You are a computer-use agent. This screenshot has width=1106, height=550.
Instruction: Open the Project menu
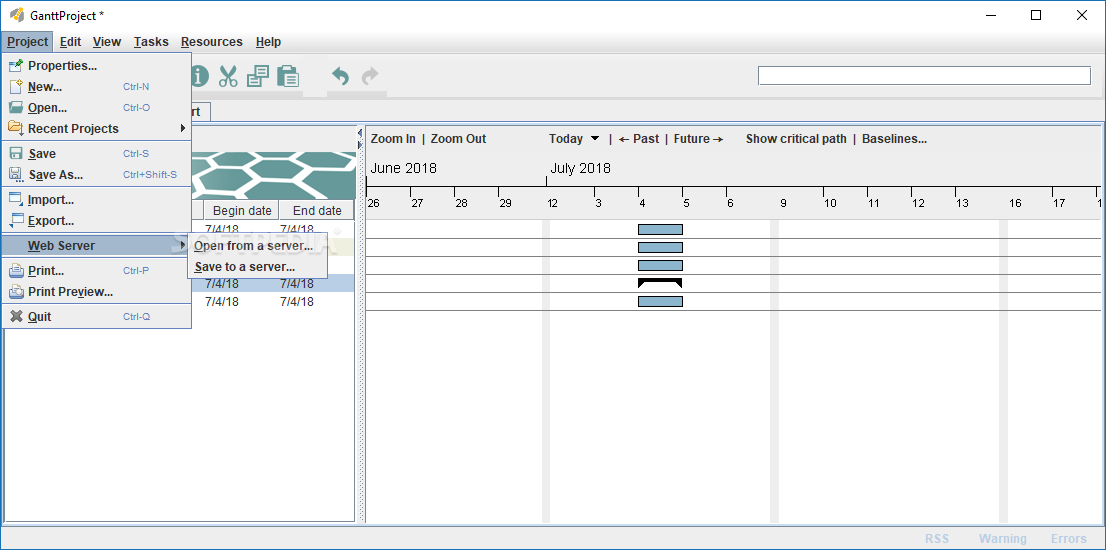[x=28, y=42]
